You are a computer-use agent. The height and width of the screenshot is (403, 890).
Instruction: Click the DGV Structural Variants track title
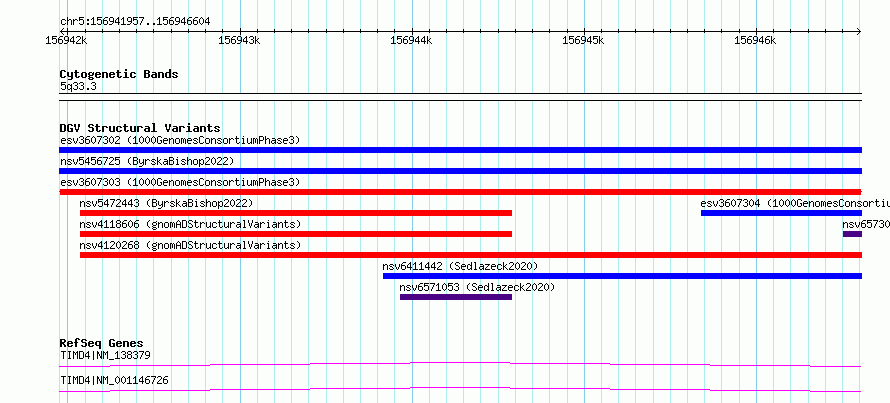[x=140, y=128]
